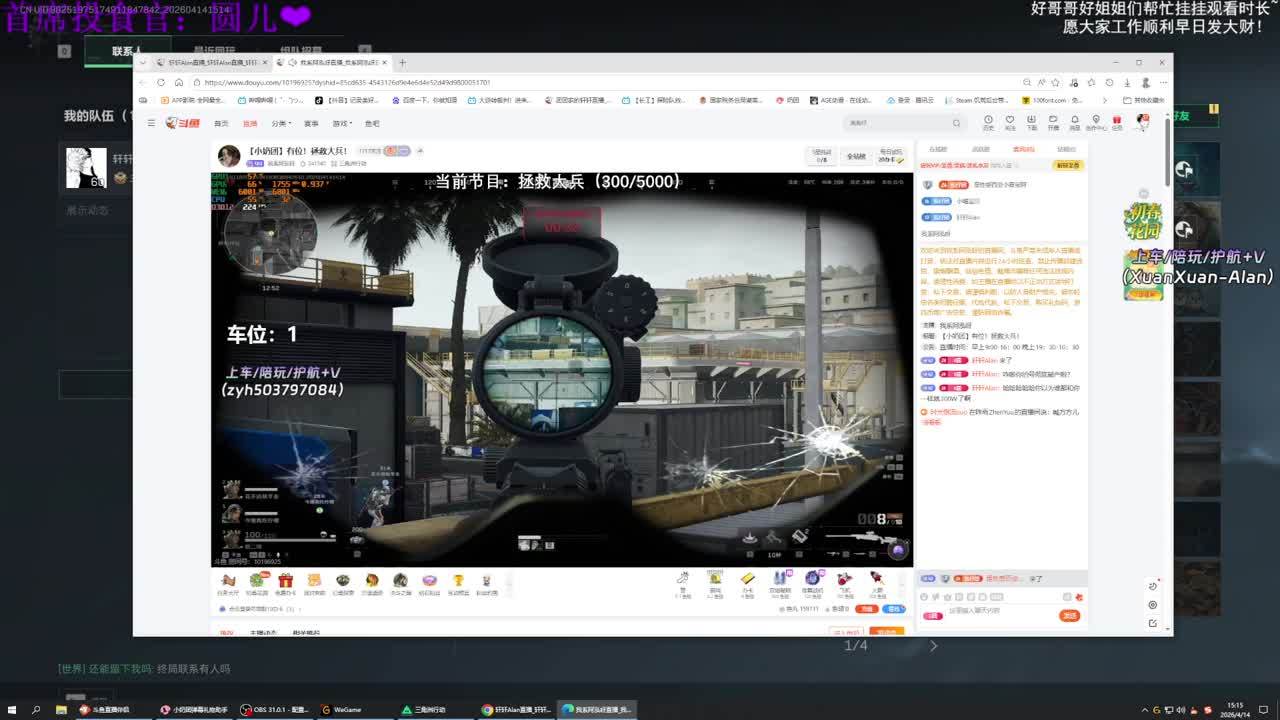Screen dimensions: 1280x720
Task: Click the Douyu search input field
Action: [895, 123]
